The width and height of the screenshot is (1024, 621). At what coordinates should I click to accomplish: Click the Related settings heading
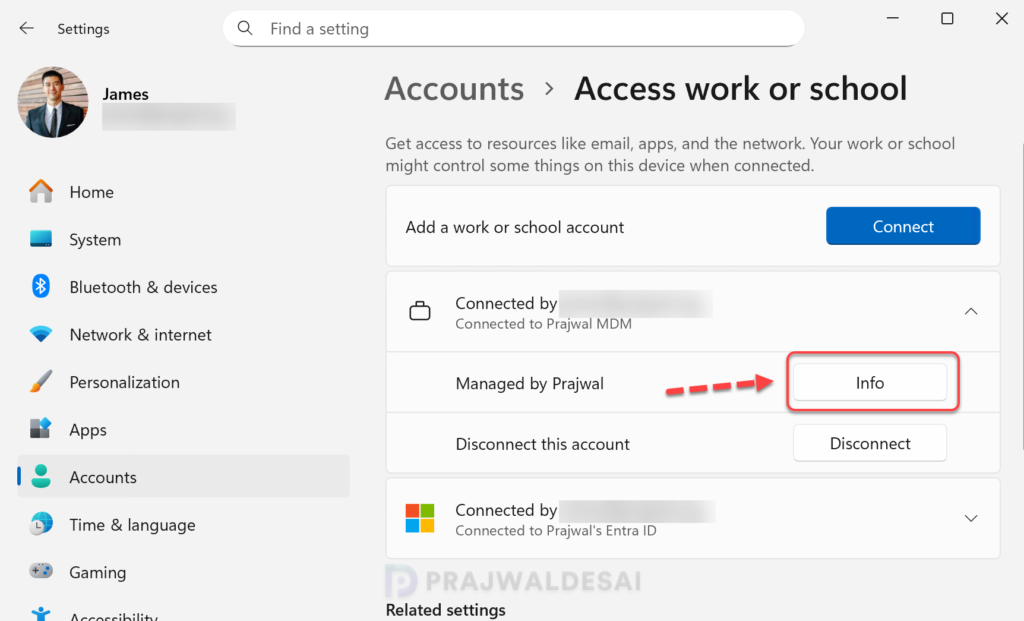pyautogui.click(x=445, y=610)
